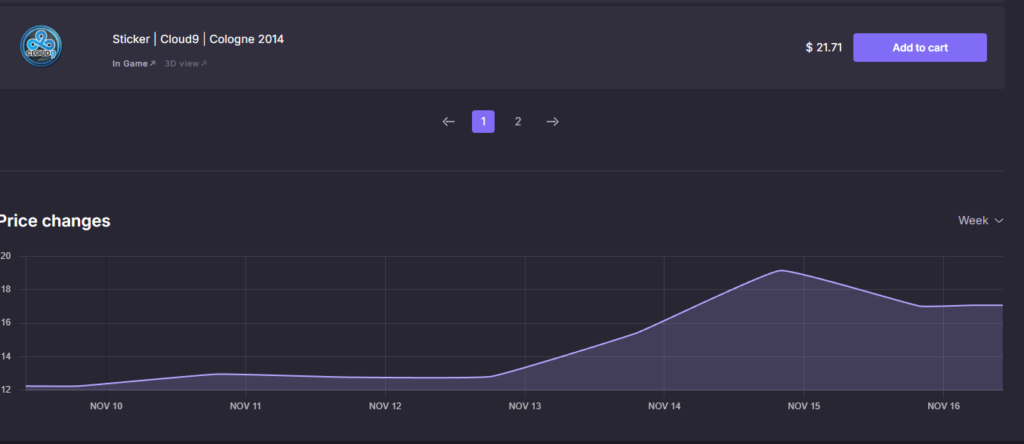1024x444 pixels.
Task: Go to next page with right arrow
Action: [x=552, y=122]
